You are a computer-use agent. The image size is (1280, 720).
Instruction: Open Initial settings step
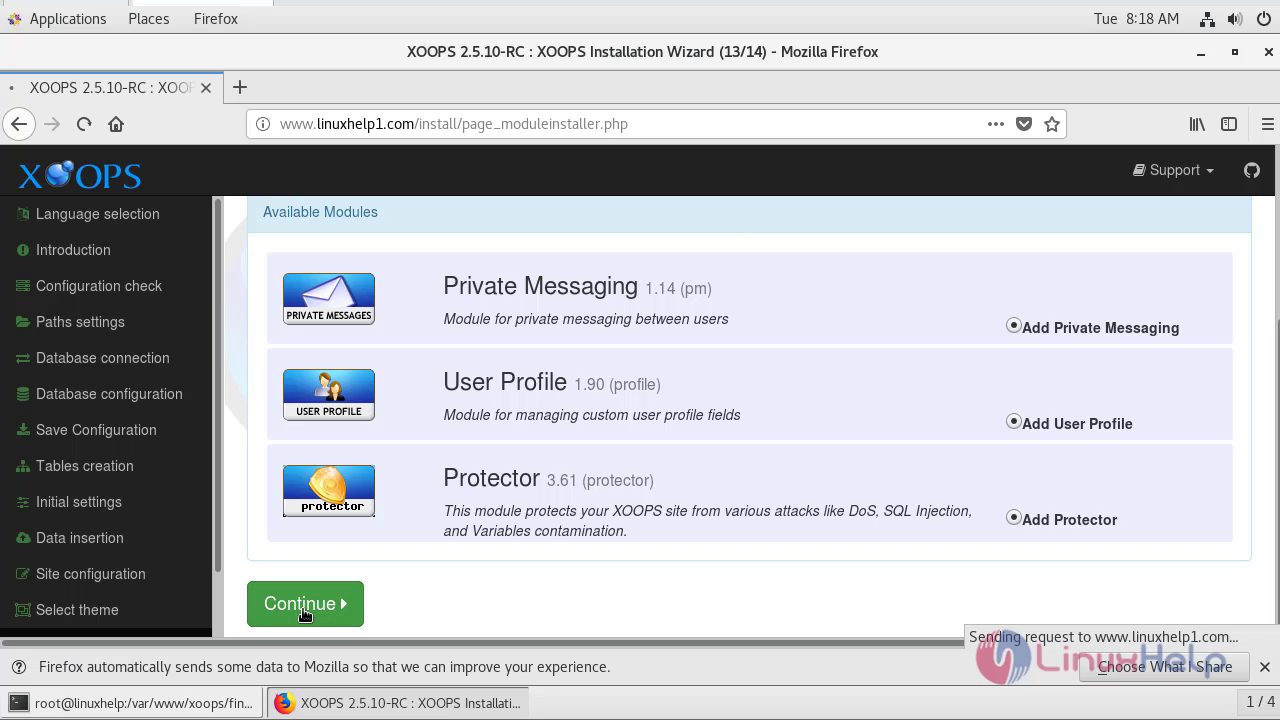(x=78, y=502)
